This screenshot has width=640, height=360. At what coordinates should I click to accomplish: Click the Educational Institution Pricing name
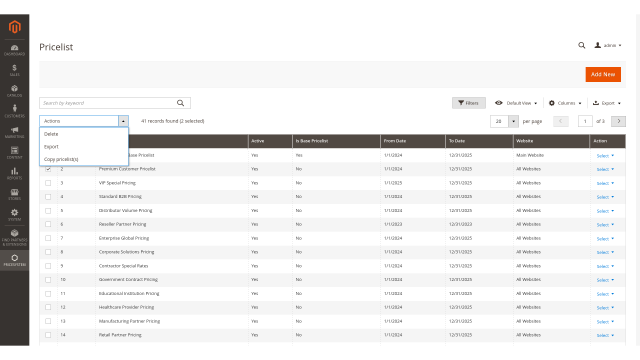(129, 293)
